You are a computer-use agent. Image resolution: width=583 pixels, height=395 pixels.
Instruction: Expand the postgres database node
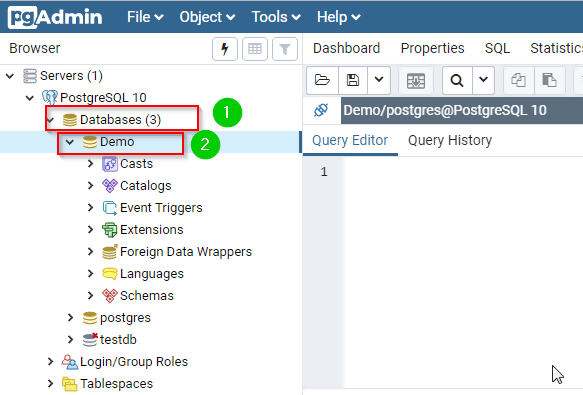click(x=70, y=318)
